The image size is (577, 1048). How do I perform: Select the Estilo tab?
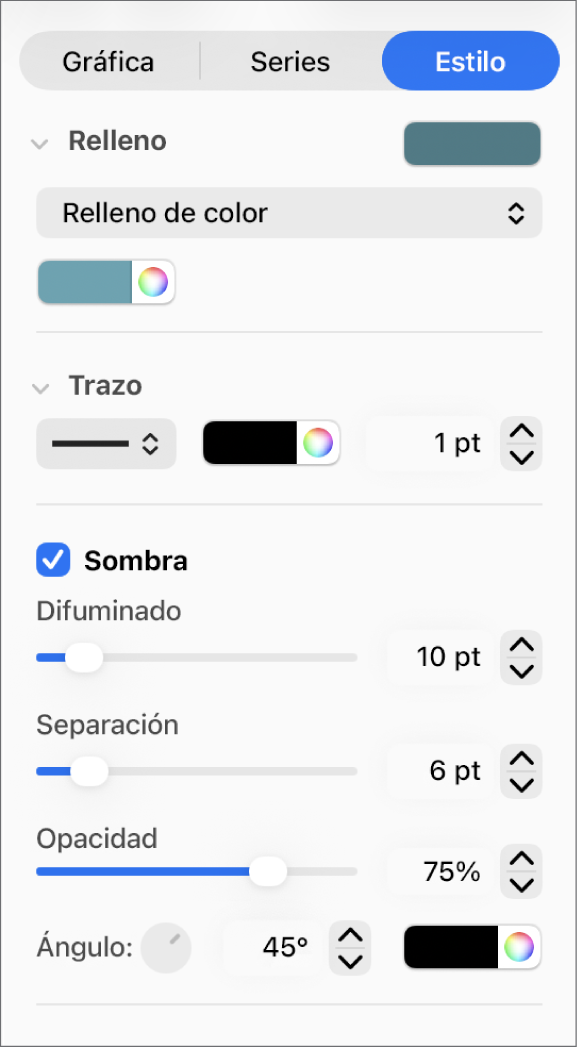pyautogui.click(x=470, y=61)
